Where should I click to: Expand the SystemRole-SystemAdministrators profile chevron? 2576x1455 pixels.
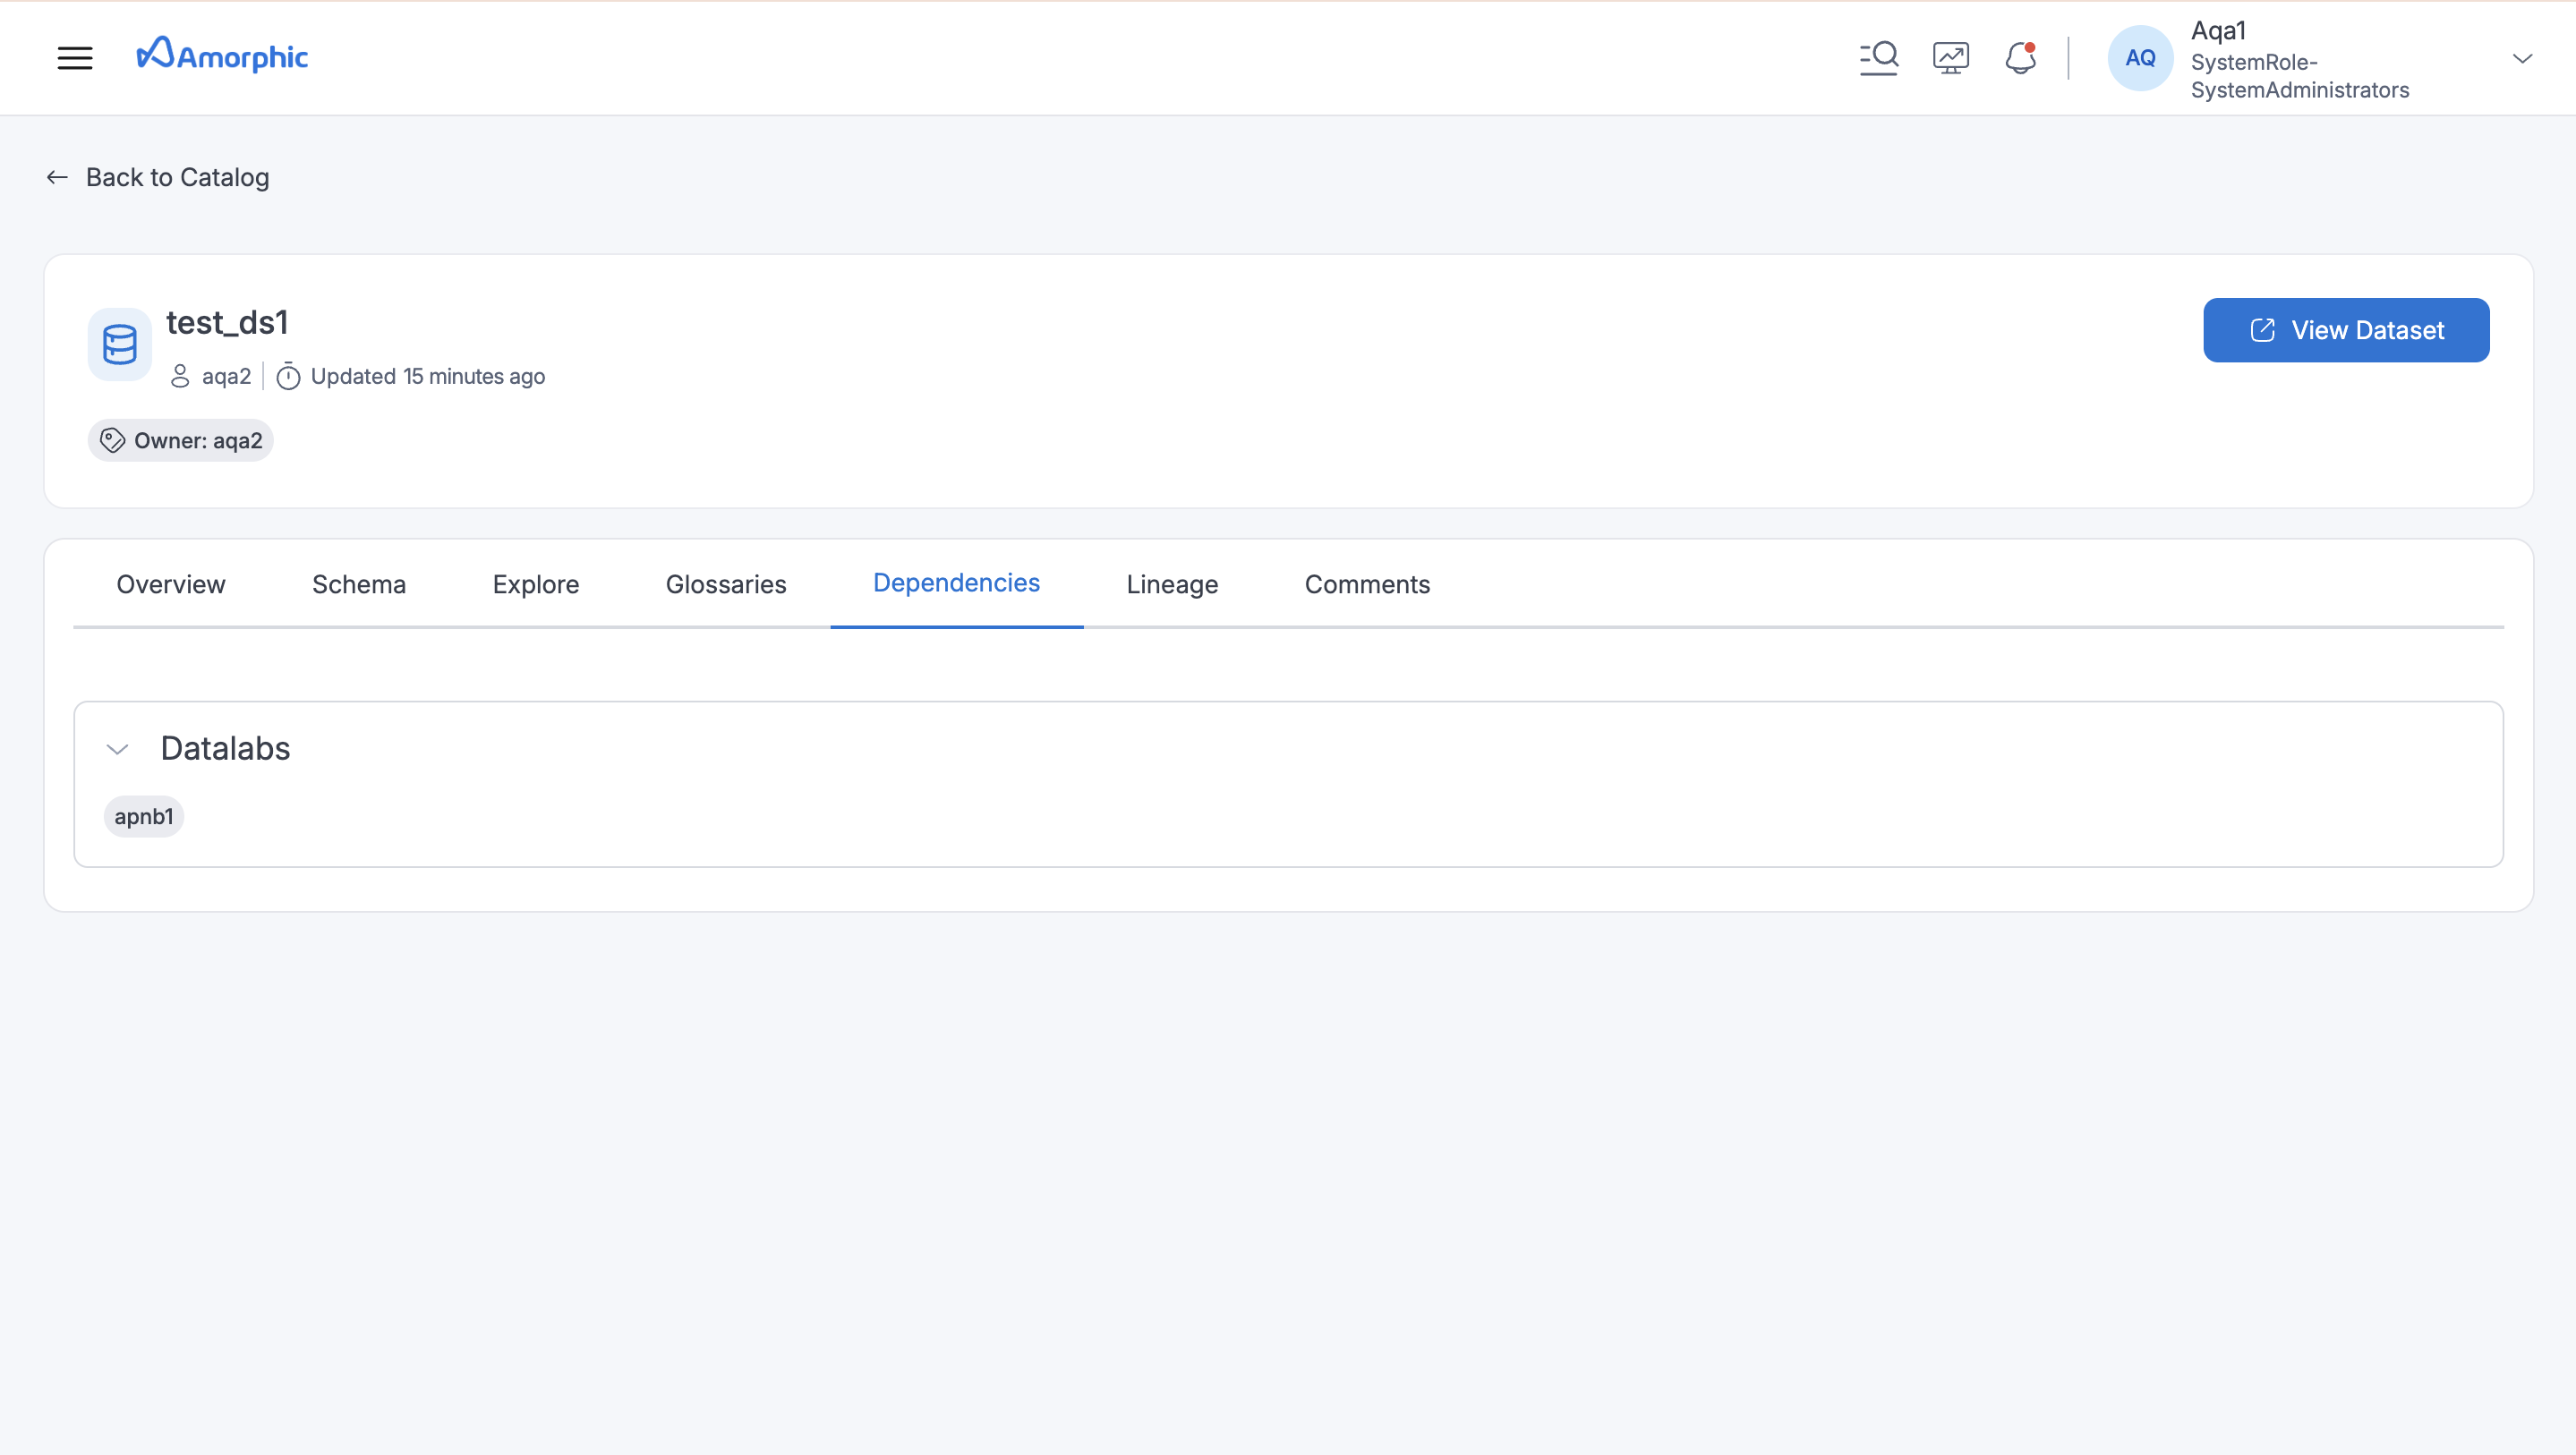point(2523,58)
